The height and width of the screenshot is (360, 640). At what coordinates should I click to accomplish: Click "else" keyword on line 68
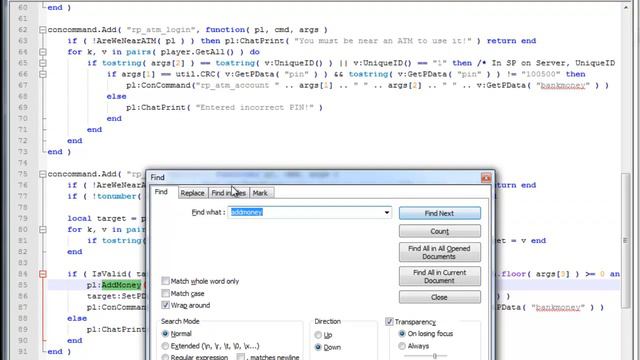(116, 96)
